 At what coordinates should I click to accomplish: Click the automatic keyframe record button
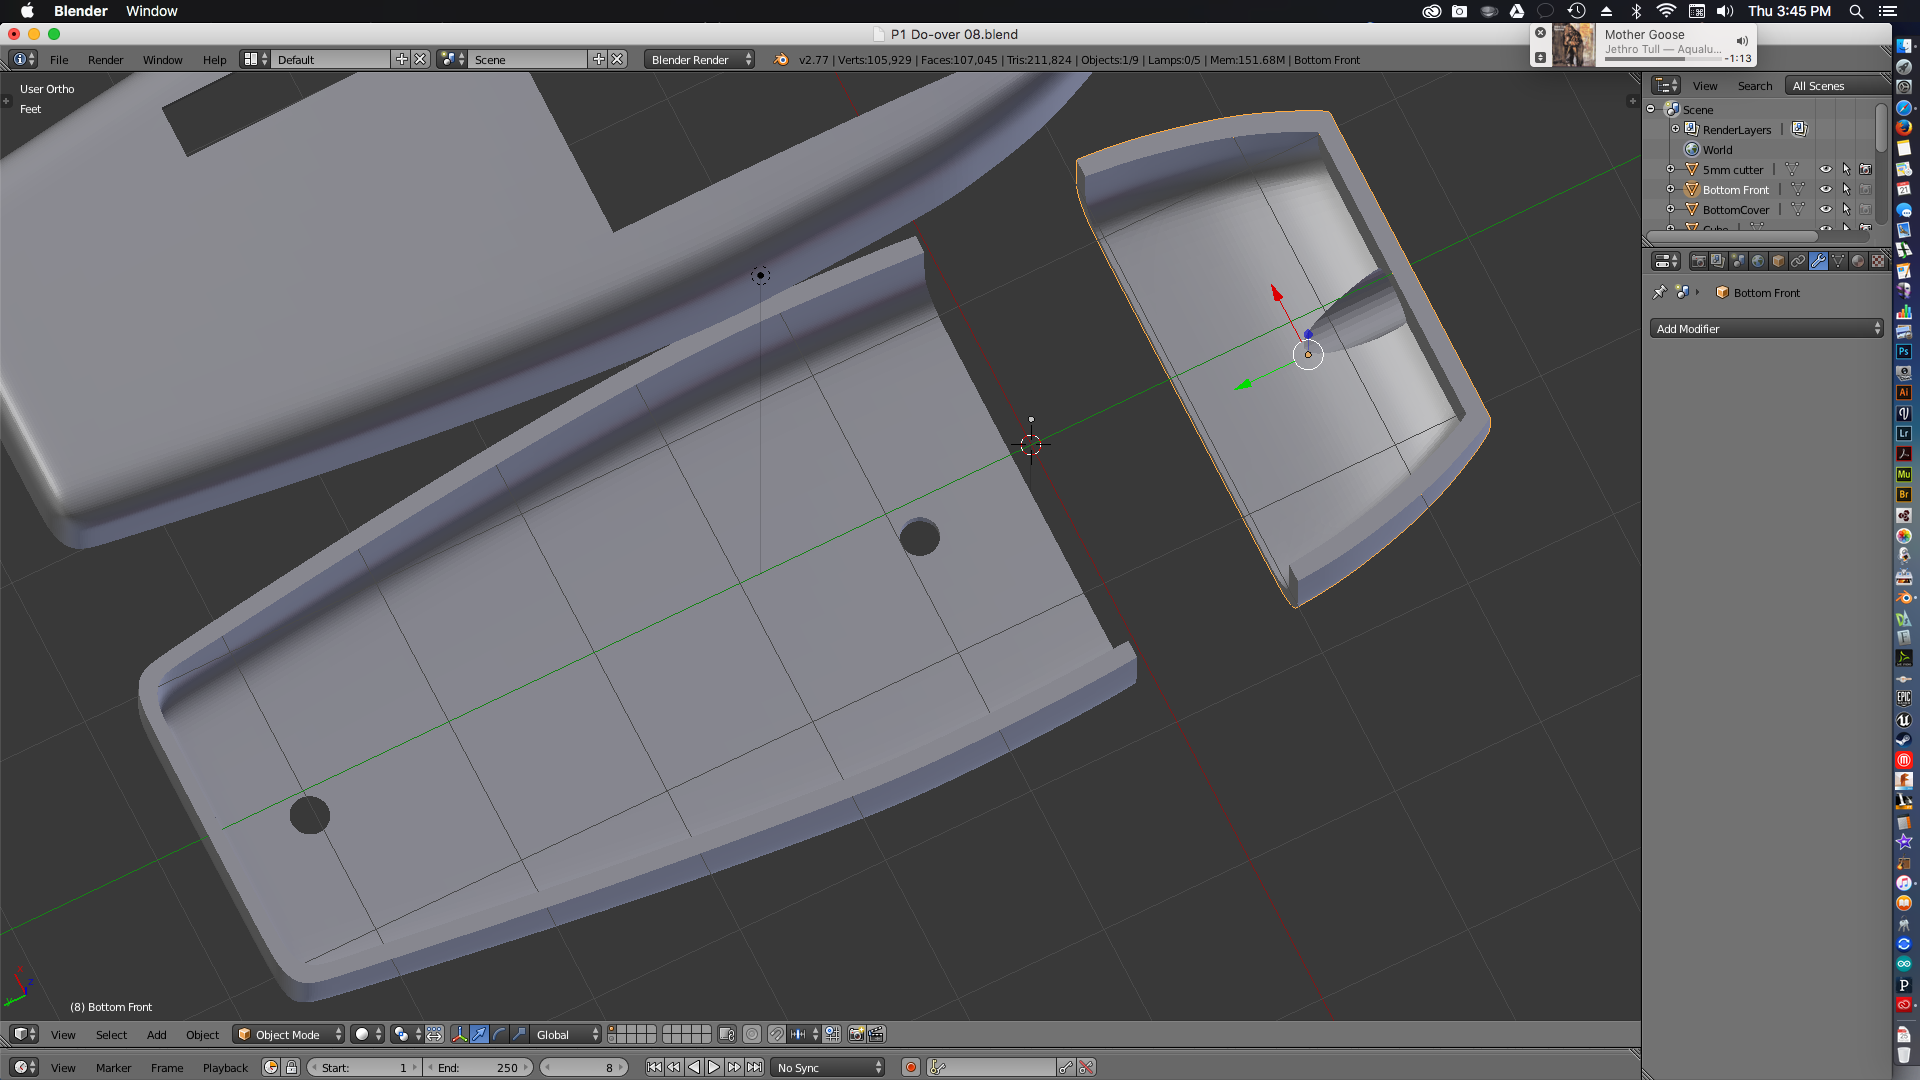911,1067
